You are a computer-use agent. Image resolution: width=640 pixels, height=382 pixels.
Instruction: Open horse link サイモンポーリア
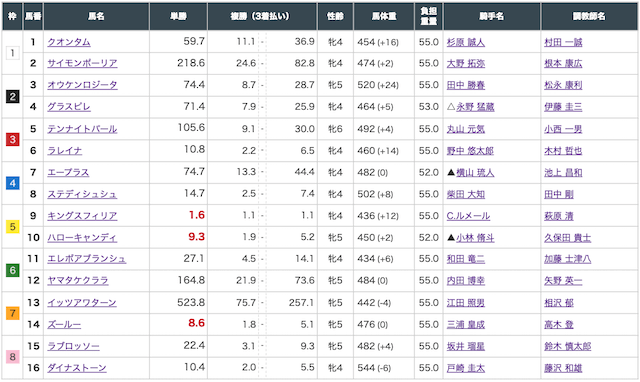[82, 63]
